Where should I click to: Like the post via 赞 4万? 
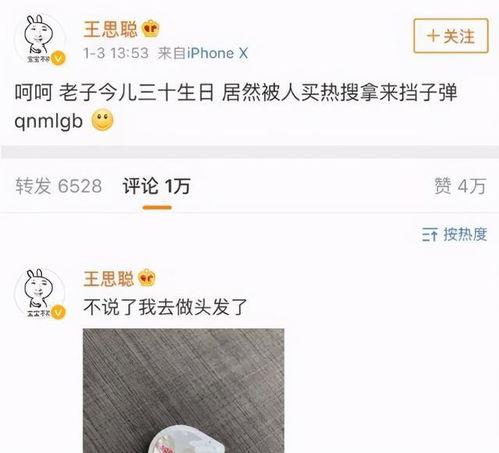click(460, 186)
